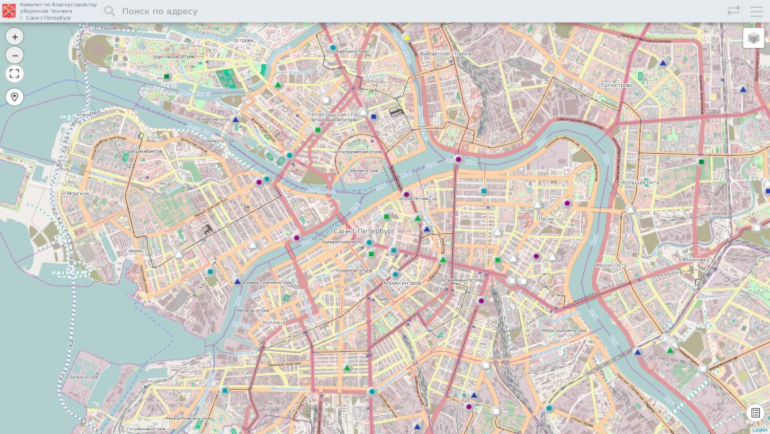Zoom in with the plus button

pos(15,36)
